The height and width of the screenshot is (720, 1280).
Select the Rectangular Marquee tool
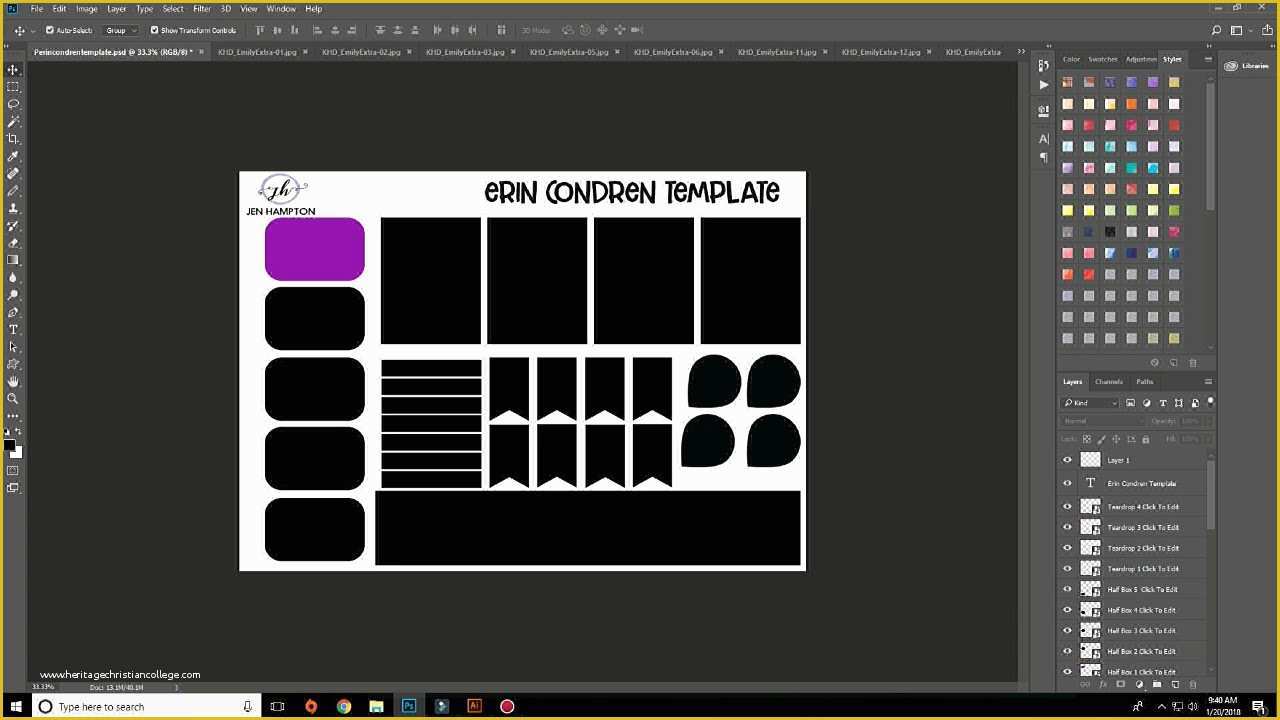[x=13, y=87]
